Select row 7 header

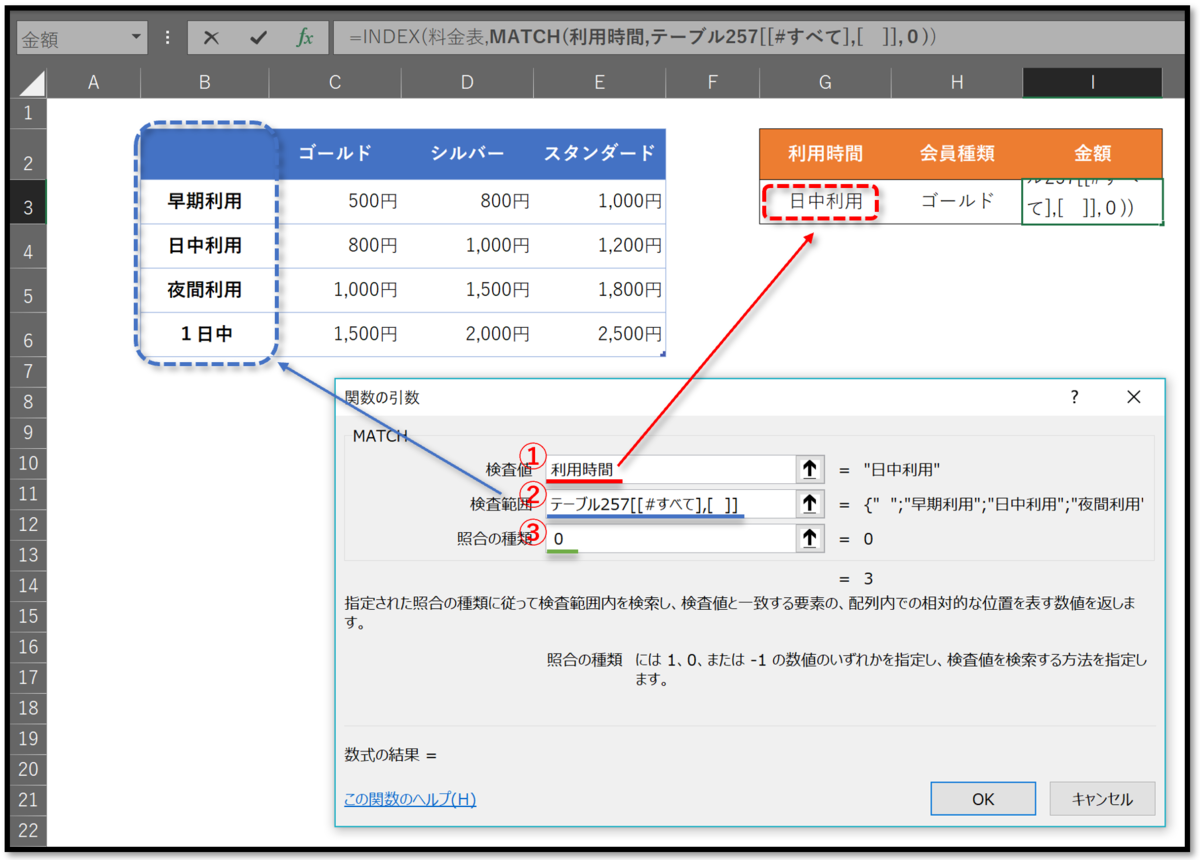tap(28, 372)
